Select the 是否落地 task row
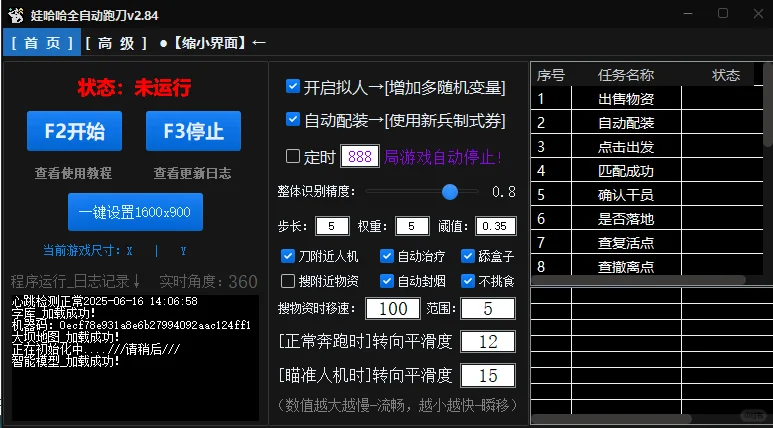This screenshot has width=773, height=428. (x=647, y=219)
